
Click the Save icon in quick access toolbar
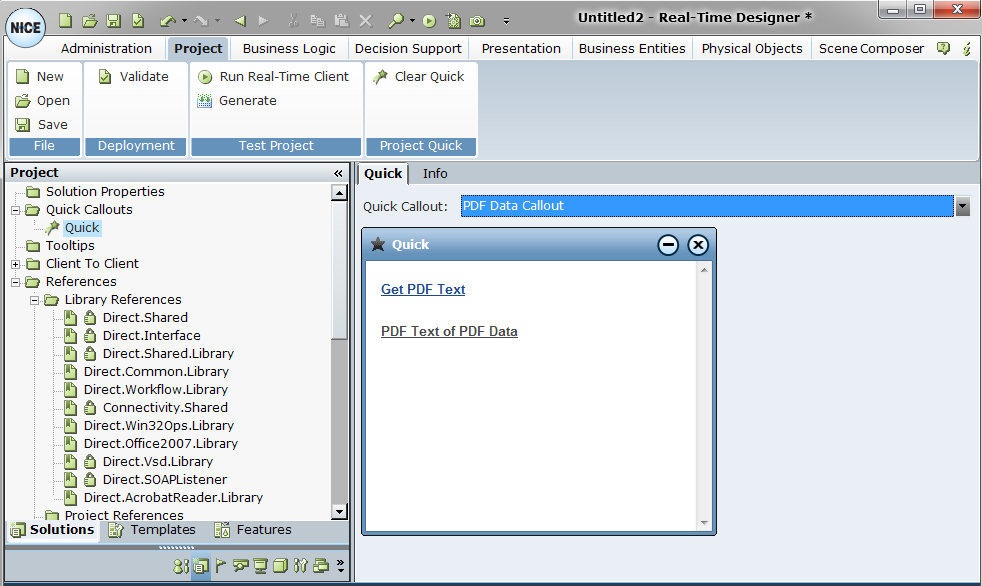tap(114, 20)
